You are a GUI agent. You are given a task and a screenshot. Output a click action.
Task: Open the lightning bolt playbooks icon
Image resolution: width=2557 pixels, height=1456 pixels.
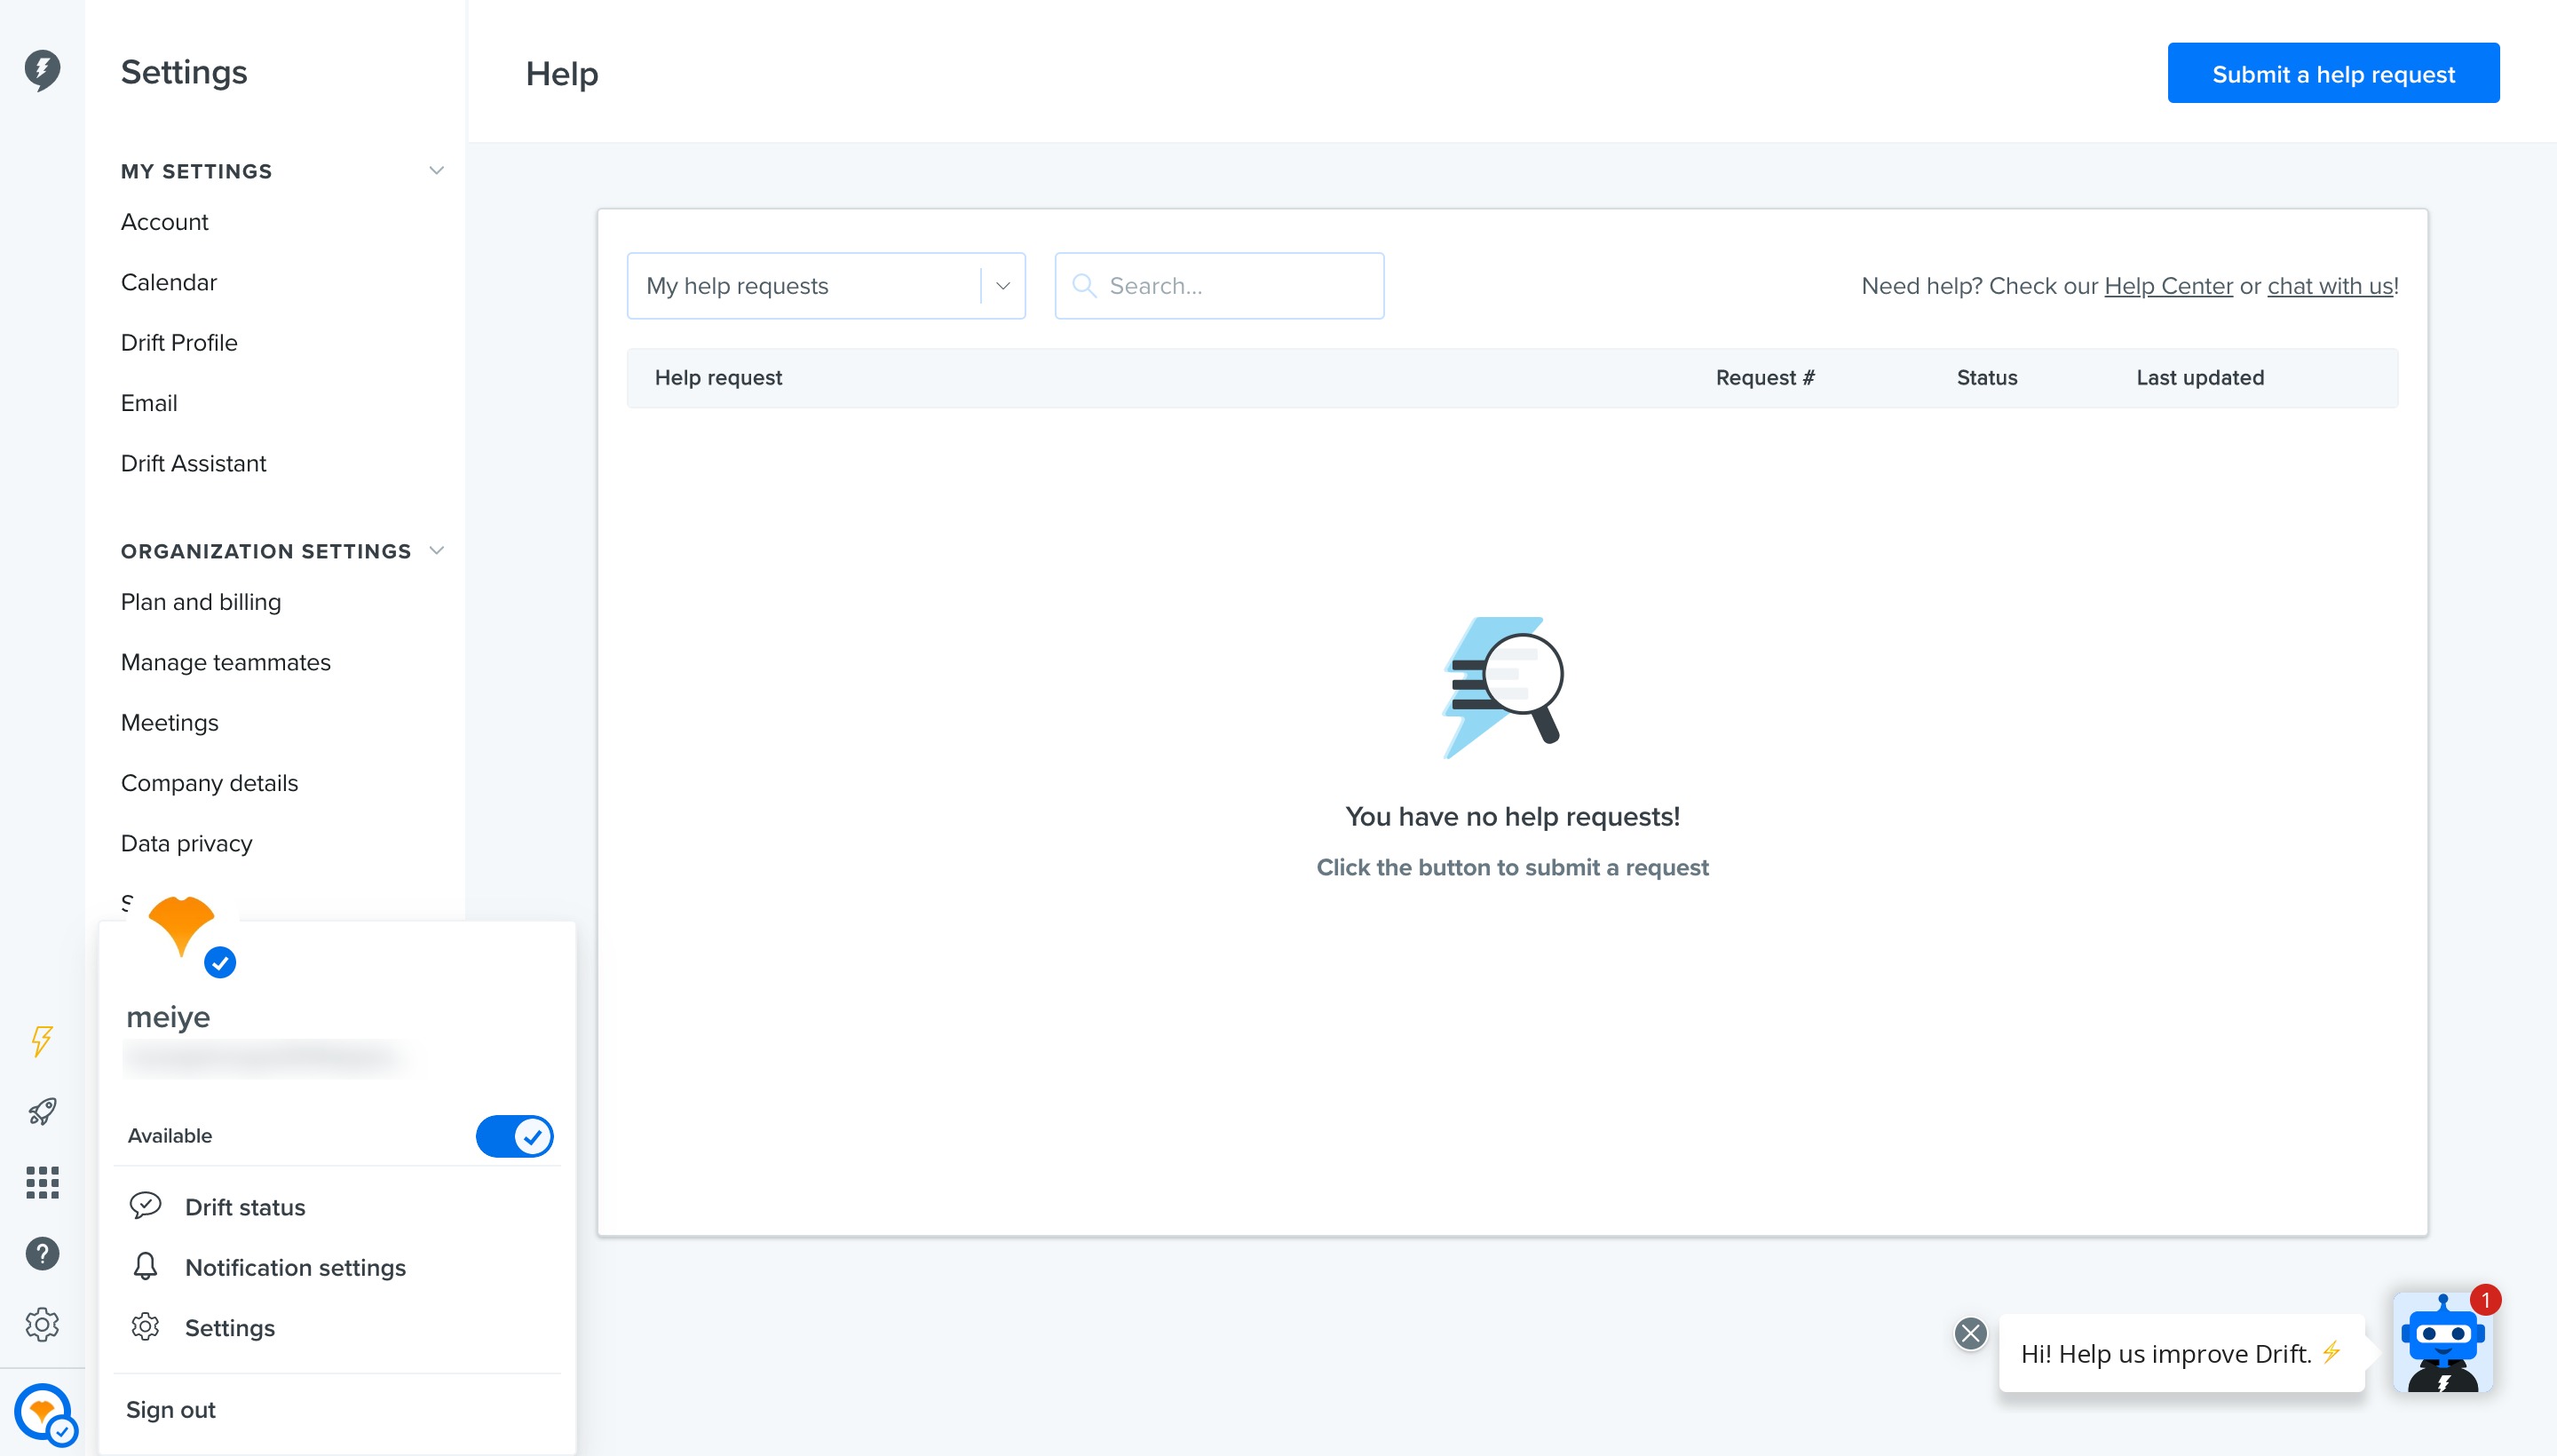point(42,1041)
